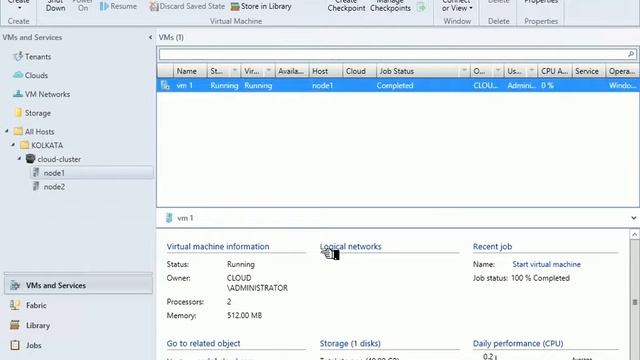Click Discard Saved State button
The height and width of the screenshot is (360, 640).
187,7
